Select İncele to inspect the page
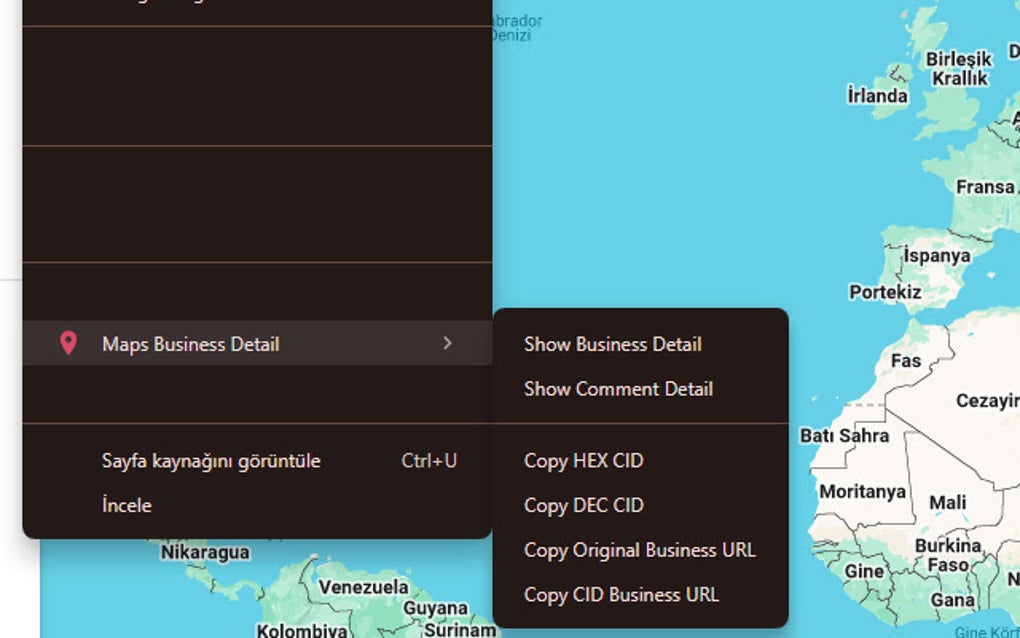Viewport: 1020px width, 638px height. pyautogui.click(x=127, y=505)
